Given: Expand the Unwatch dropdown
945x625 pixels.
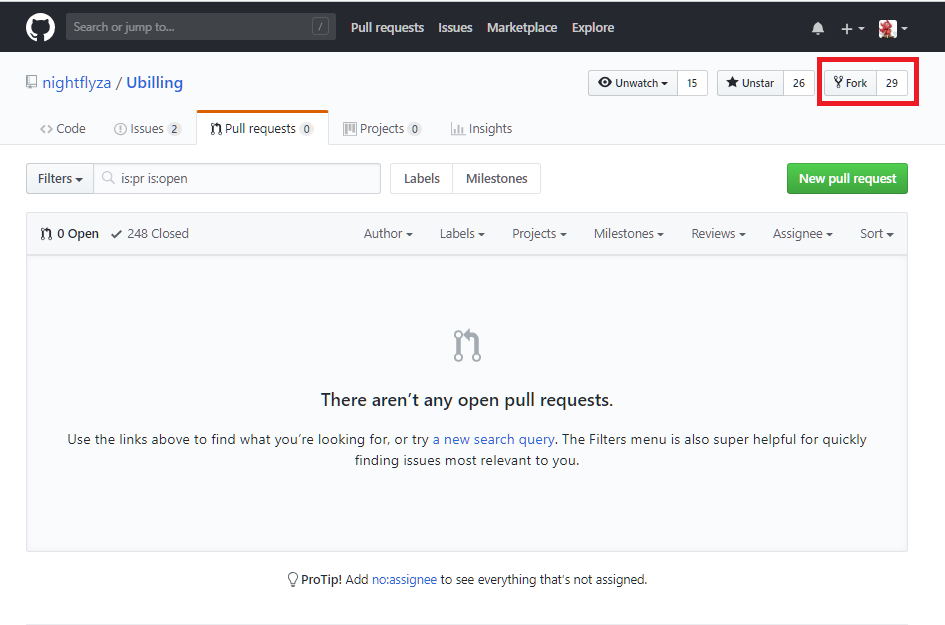Looking at the screenshot, I should point(633,83).
